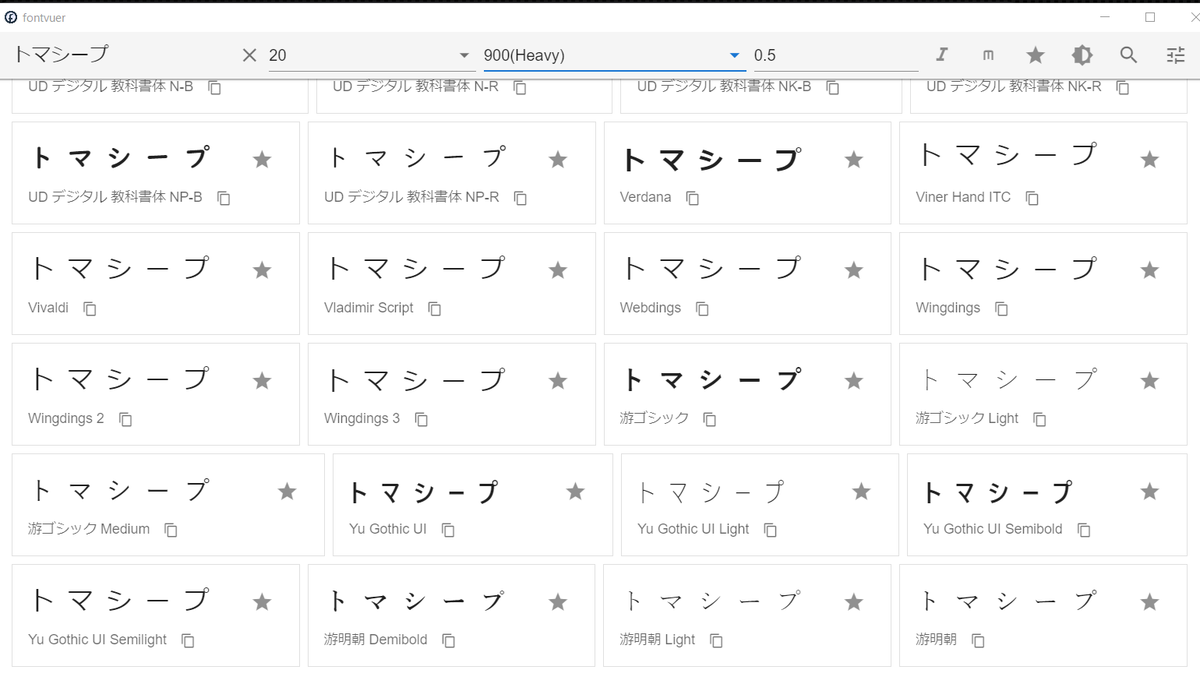This screenshot has width=1200, height=677.
Task: Switch dark theme brightness icon
Action: 1082,55
